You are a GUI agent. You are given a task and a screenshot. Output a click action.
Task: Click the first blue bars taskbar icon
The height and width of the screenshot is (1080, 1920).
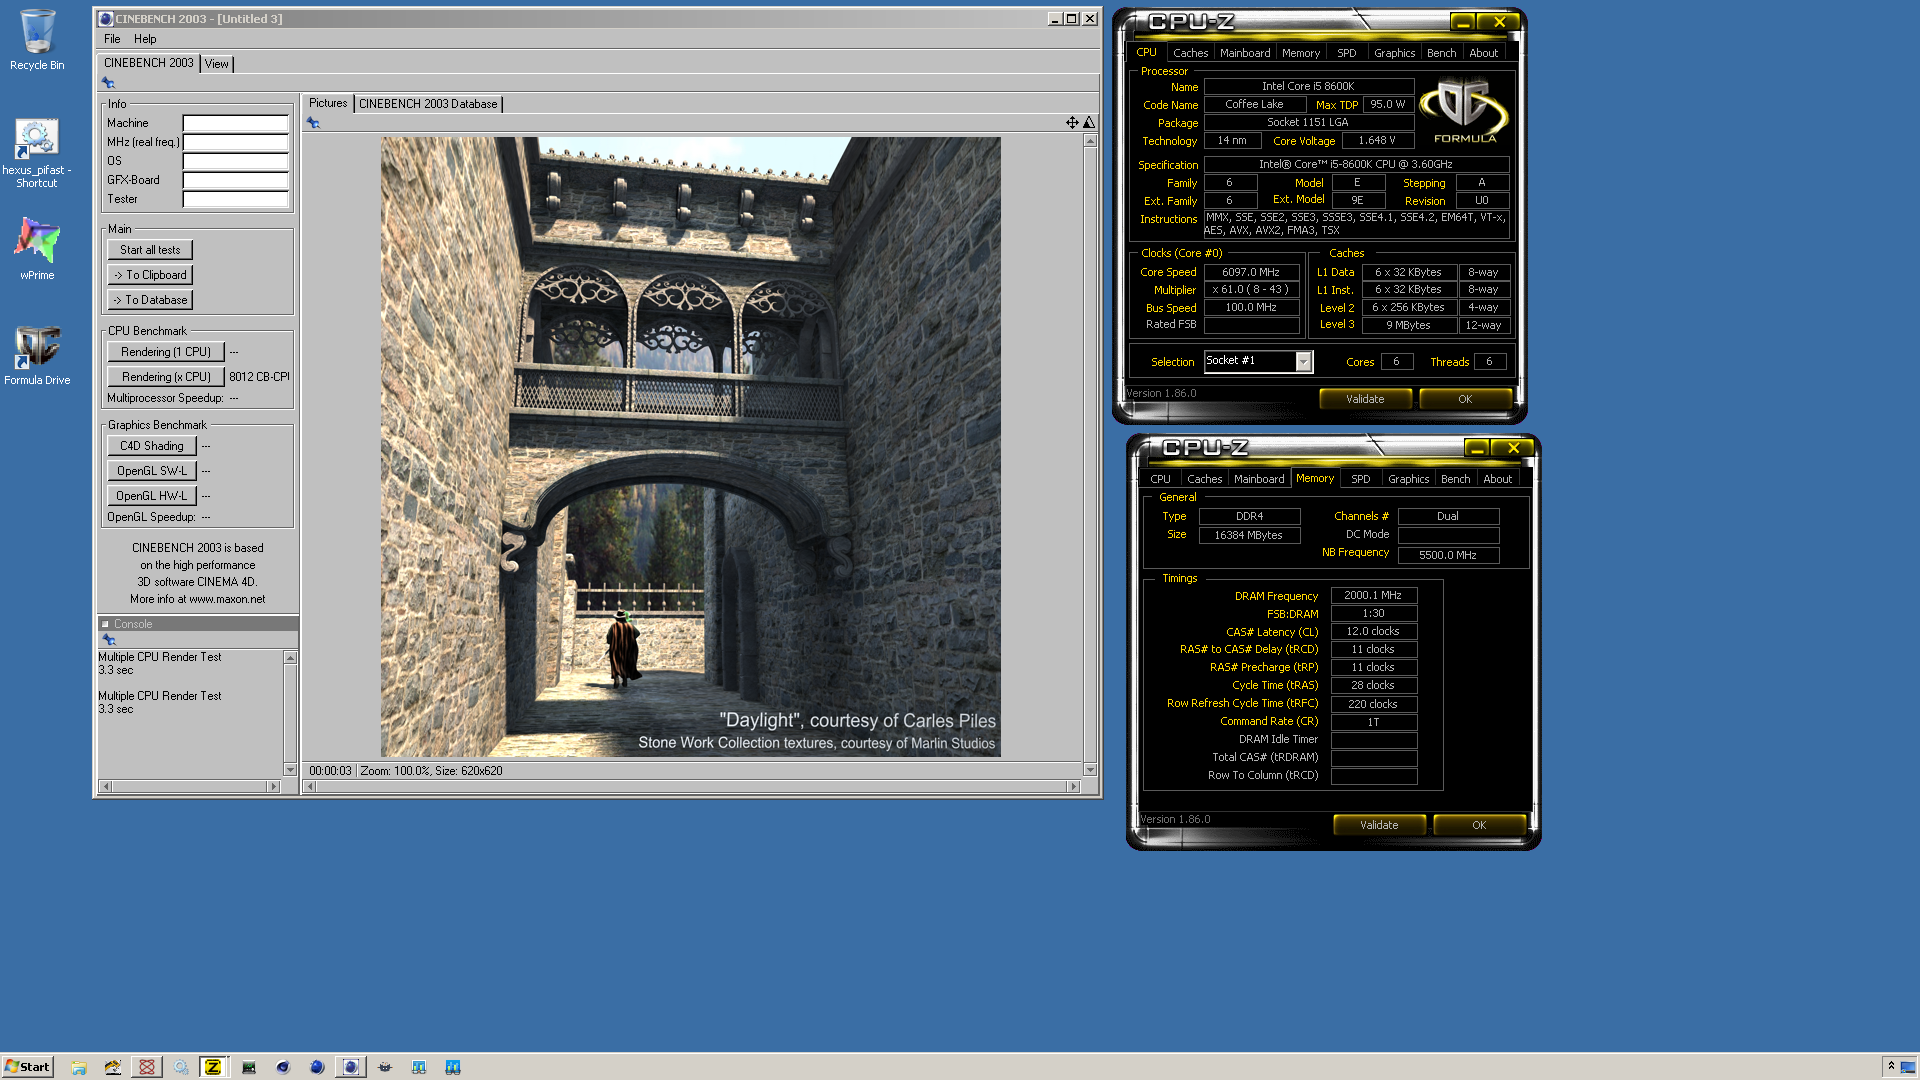pos(419,1067)
